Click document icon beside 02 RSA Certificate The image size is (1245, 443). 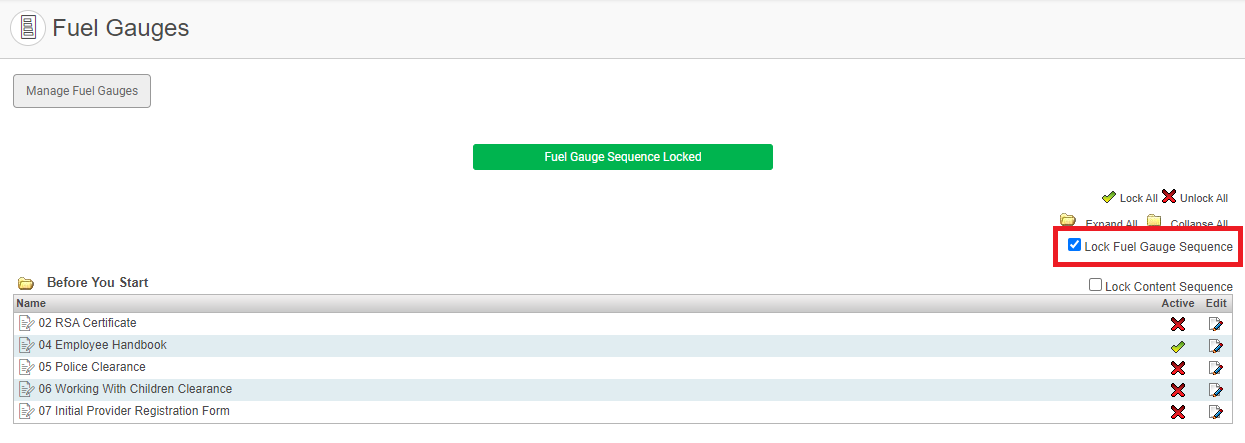(x=27, y=324)
